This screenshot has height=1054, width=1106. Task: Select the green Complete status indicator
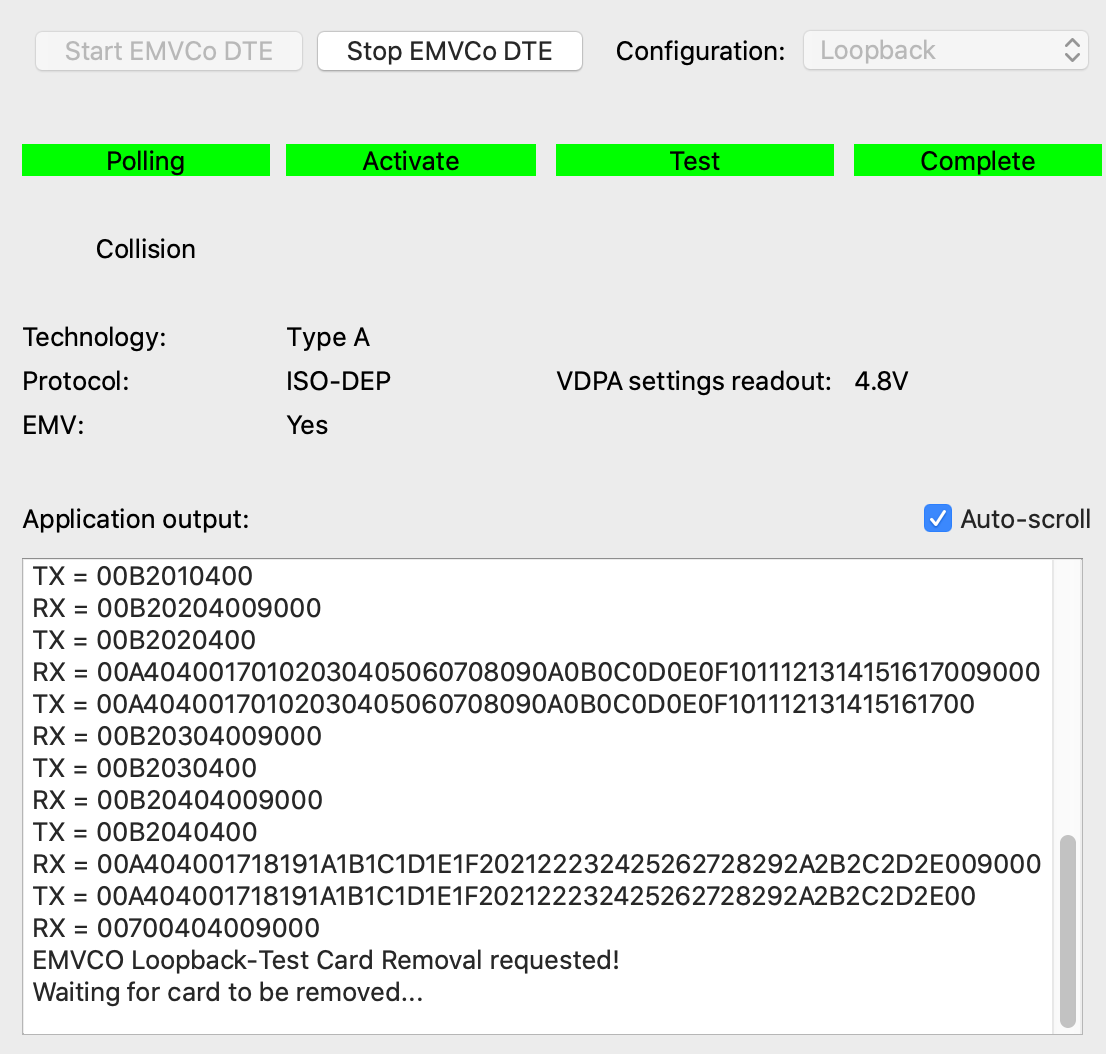978,160
